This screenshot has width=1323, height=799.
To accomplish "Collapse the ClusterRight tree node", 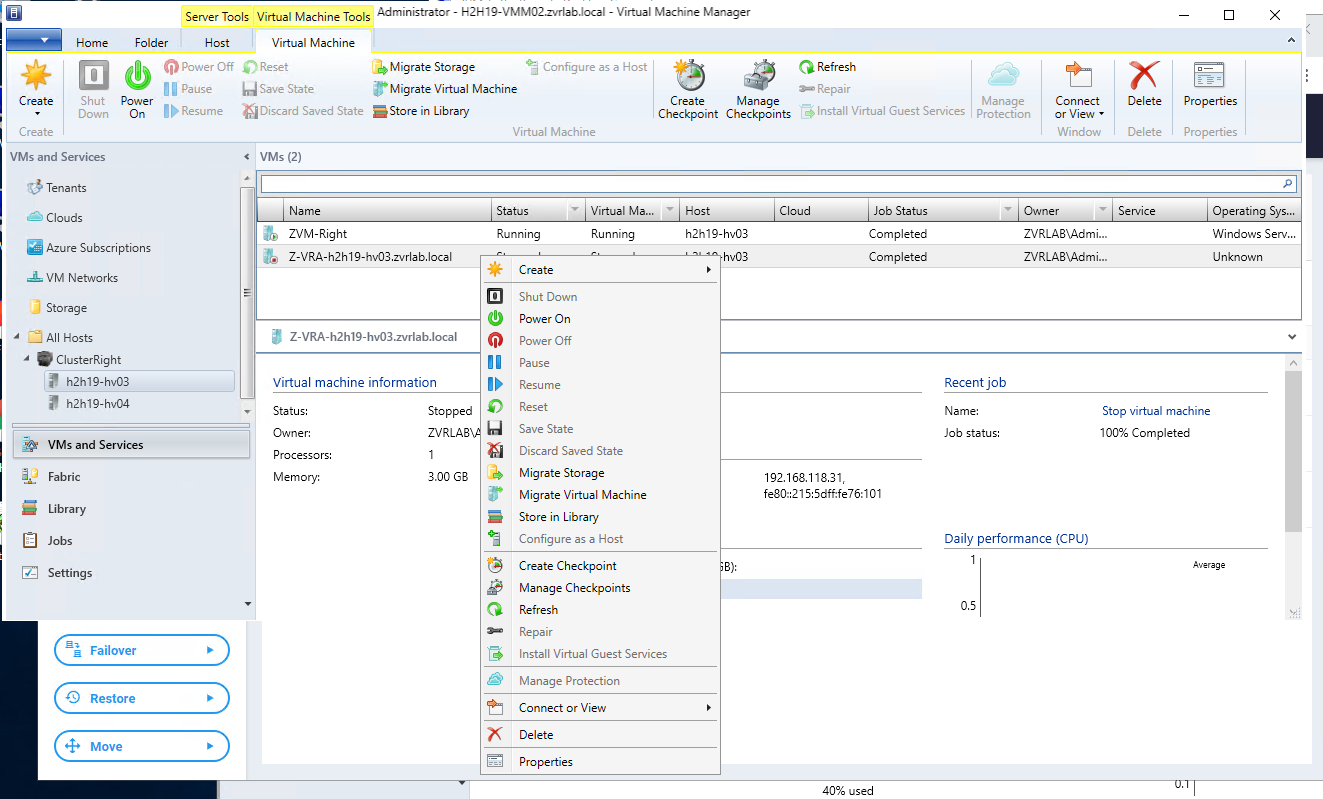I will (27, 358).
